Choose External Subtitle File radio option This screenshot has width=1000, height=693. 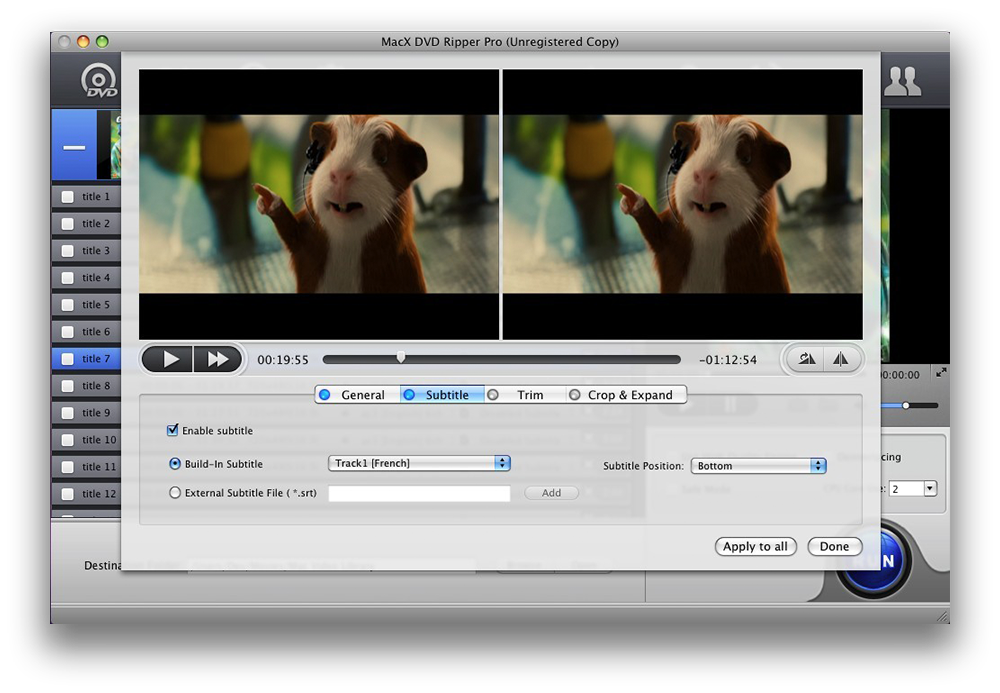pyautogui.click(x=175, y=493)
